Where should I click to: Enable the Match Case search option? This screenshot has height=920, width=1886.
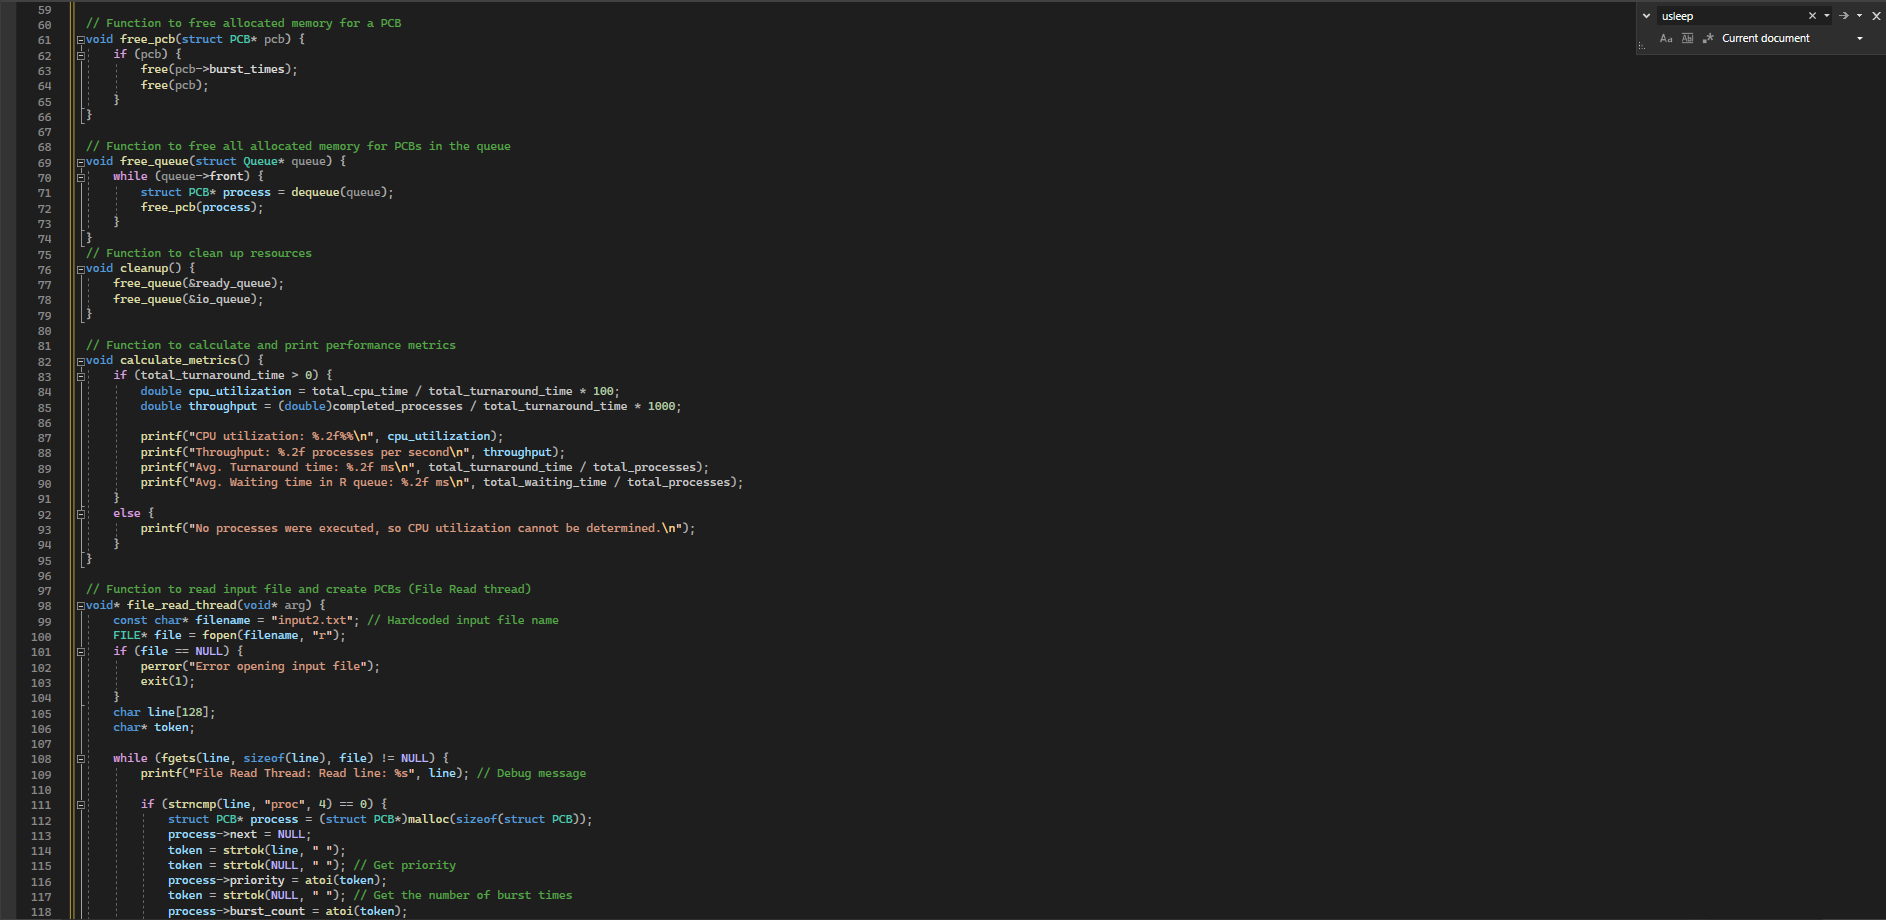(1666, 38)
